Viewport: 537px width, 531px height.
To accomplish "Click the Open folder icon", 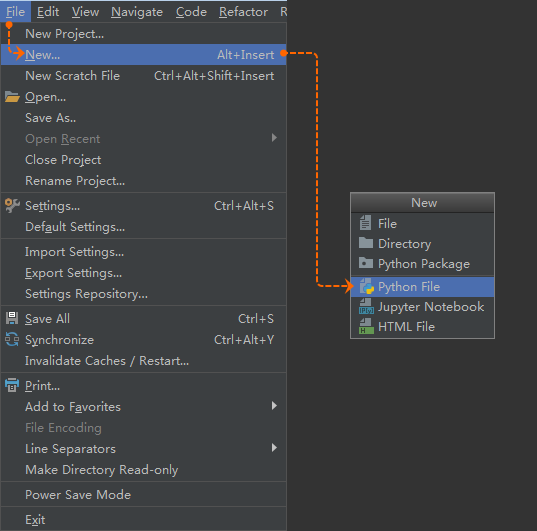I will (x=12, y=97).
